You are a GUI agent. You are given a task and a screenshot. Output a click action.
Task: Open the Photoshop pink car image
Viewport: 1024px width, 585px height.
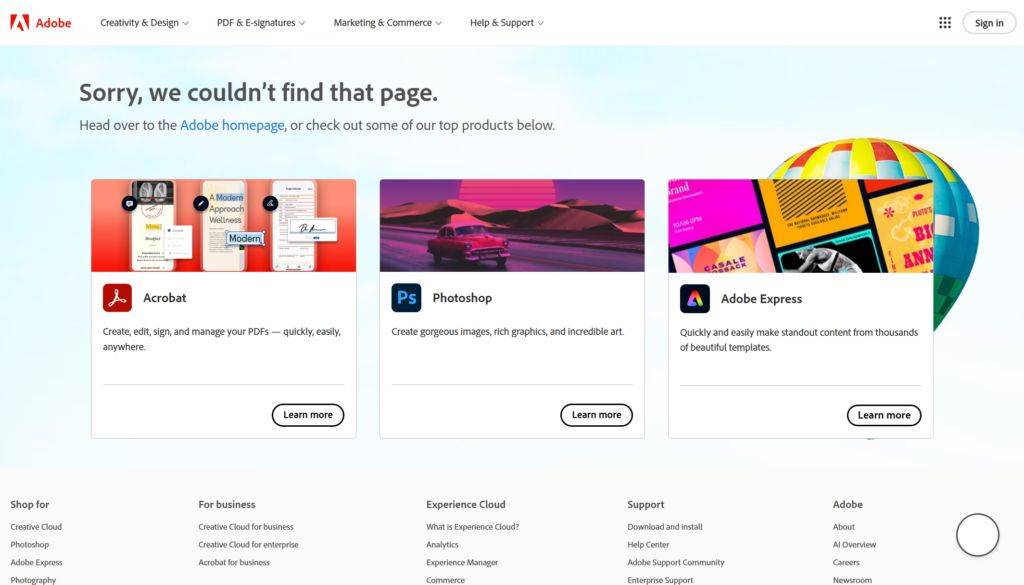pos(512,225)
